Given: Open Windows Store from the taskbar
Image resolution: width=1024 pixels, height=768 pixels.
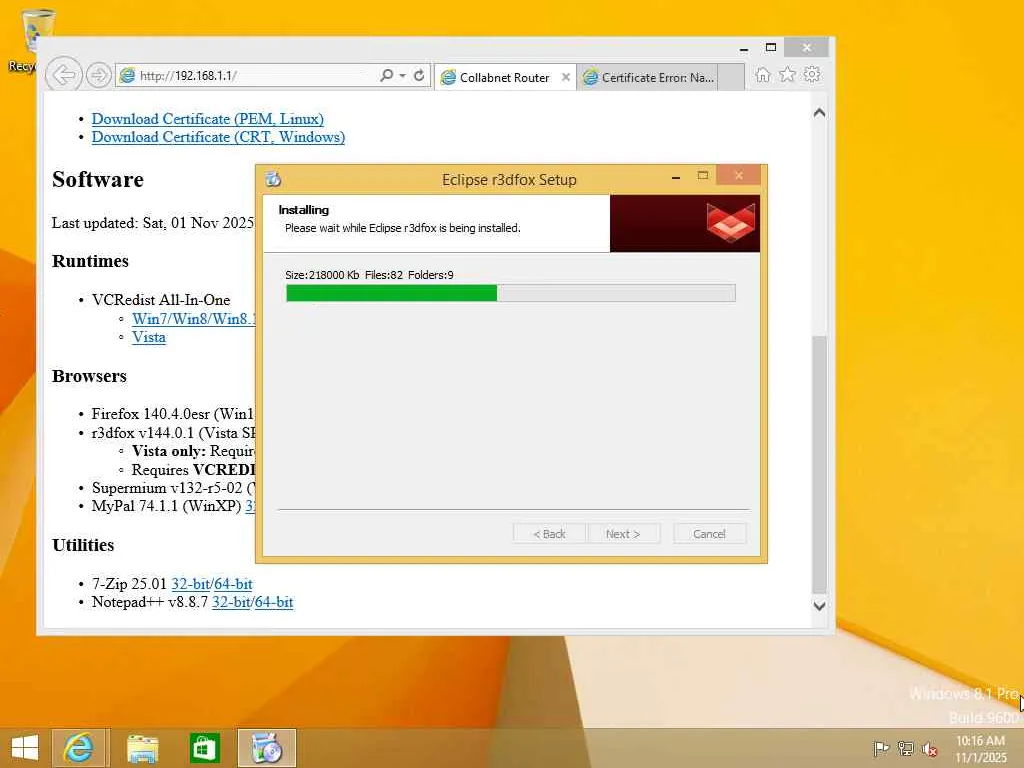Looking at the screenshot, I should 204,748.
